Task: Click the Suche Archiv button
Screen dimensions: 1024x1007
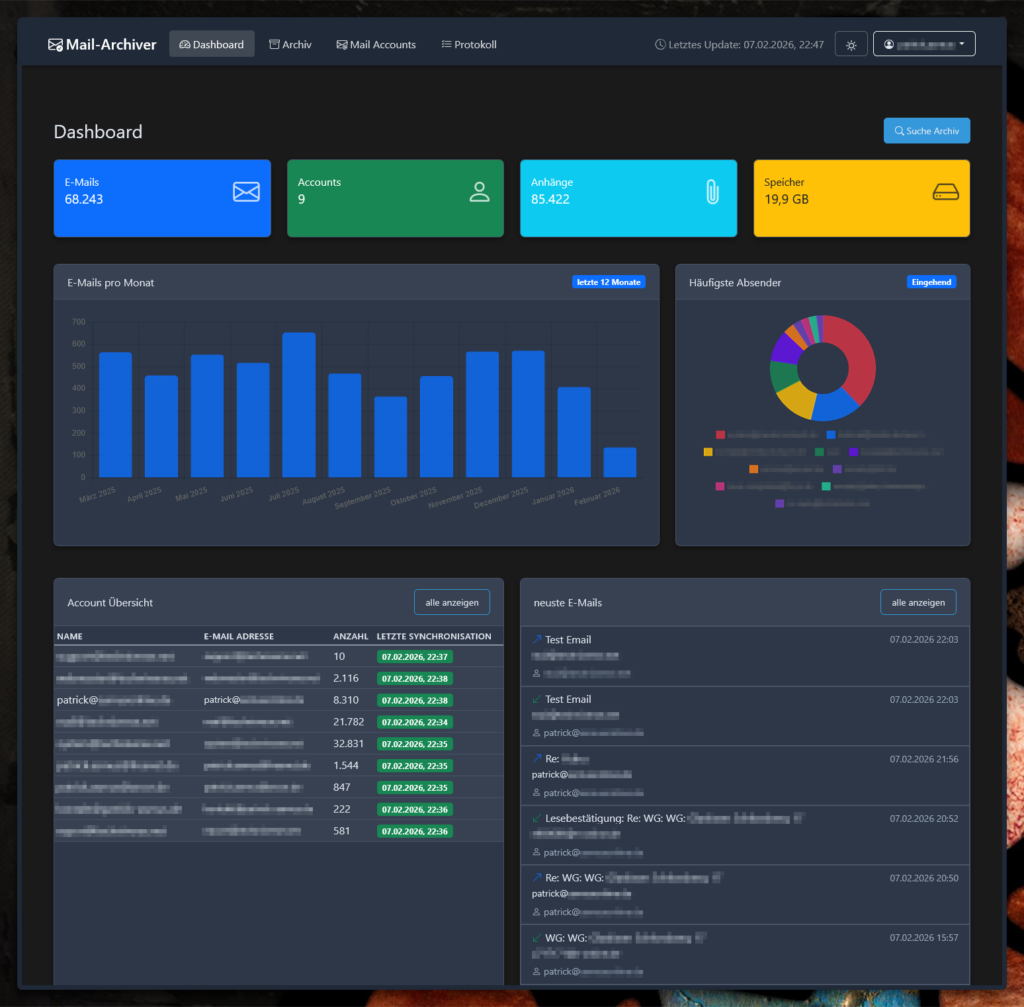Action: [x=926, y=131]
